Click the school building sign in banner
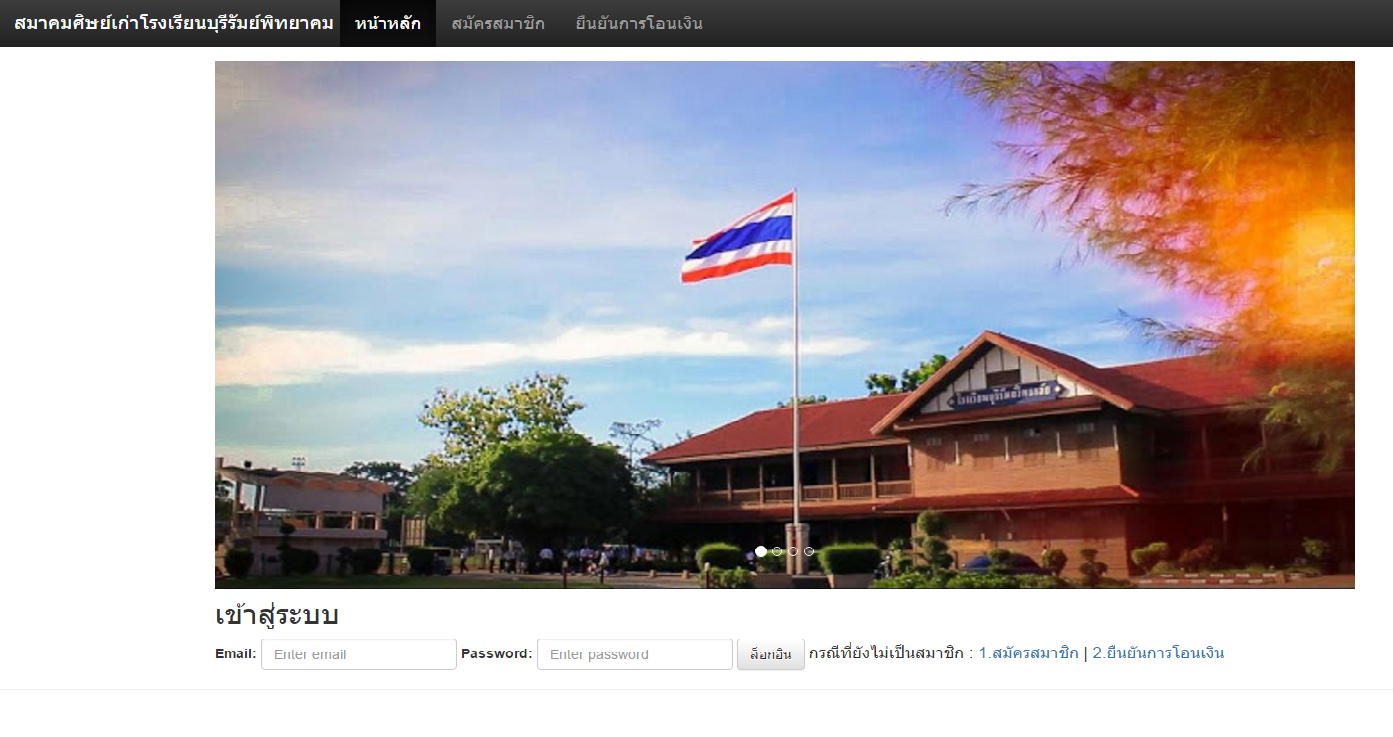The image size is (1393, 737). tap(1006, 394)
